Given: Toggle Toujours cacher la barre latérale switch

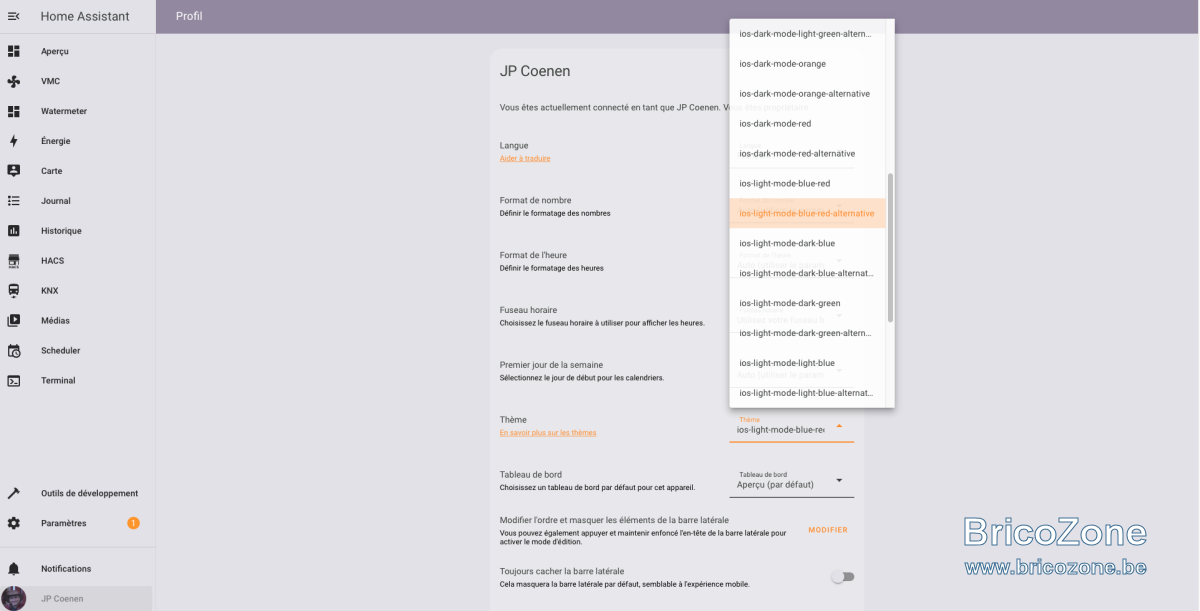Looking at the screenshot, I should (x=843, y=577).
